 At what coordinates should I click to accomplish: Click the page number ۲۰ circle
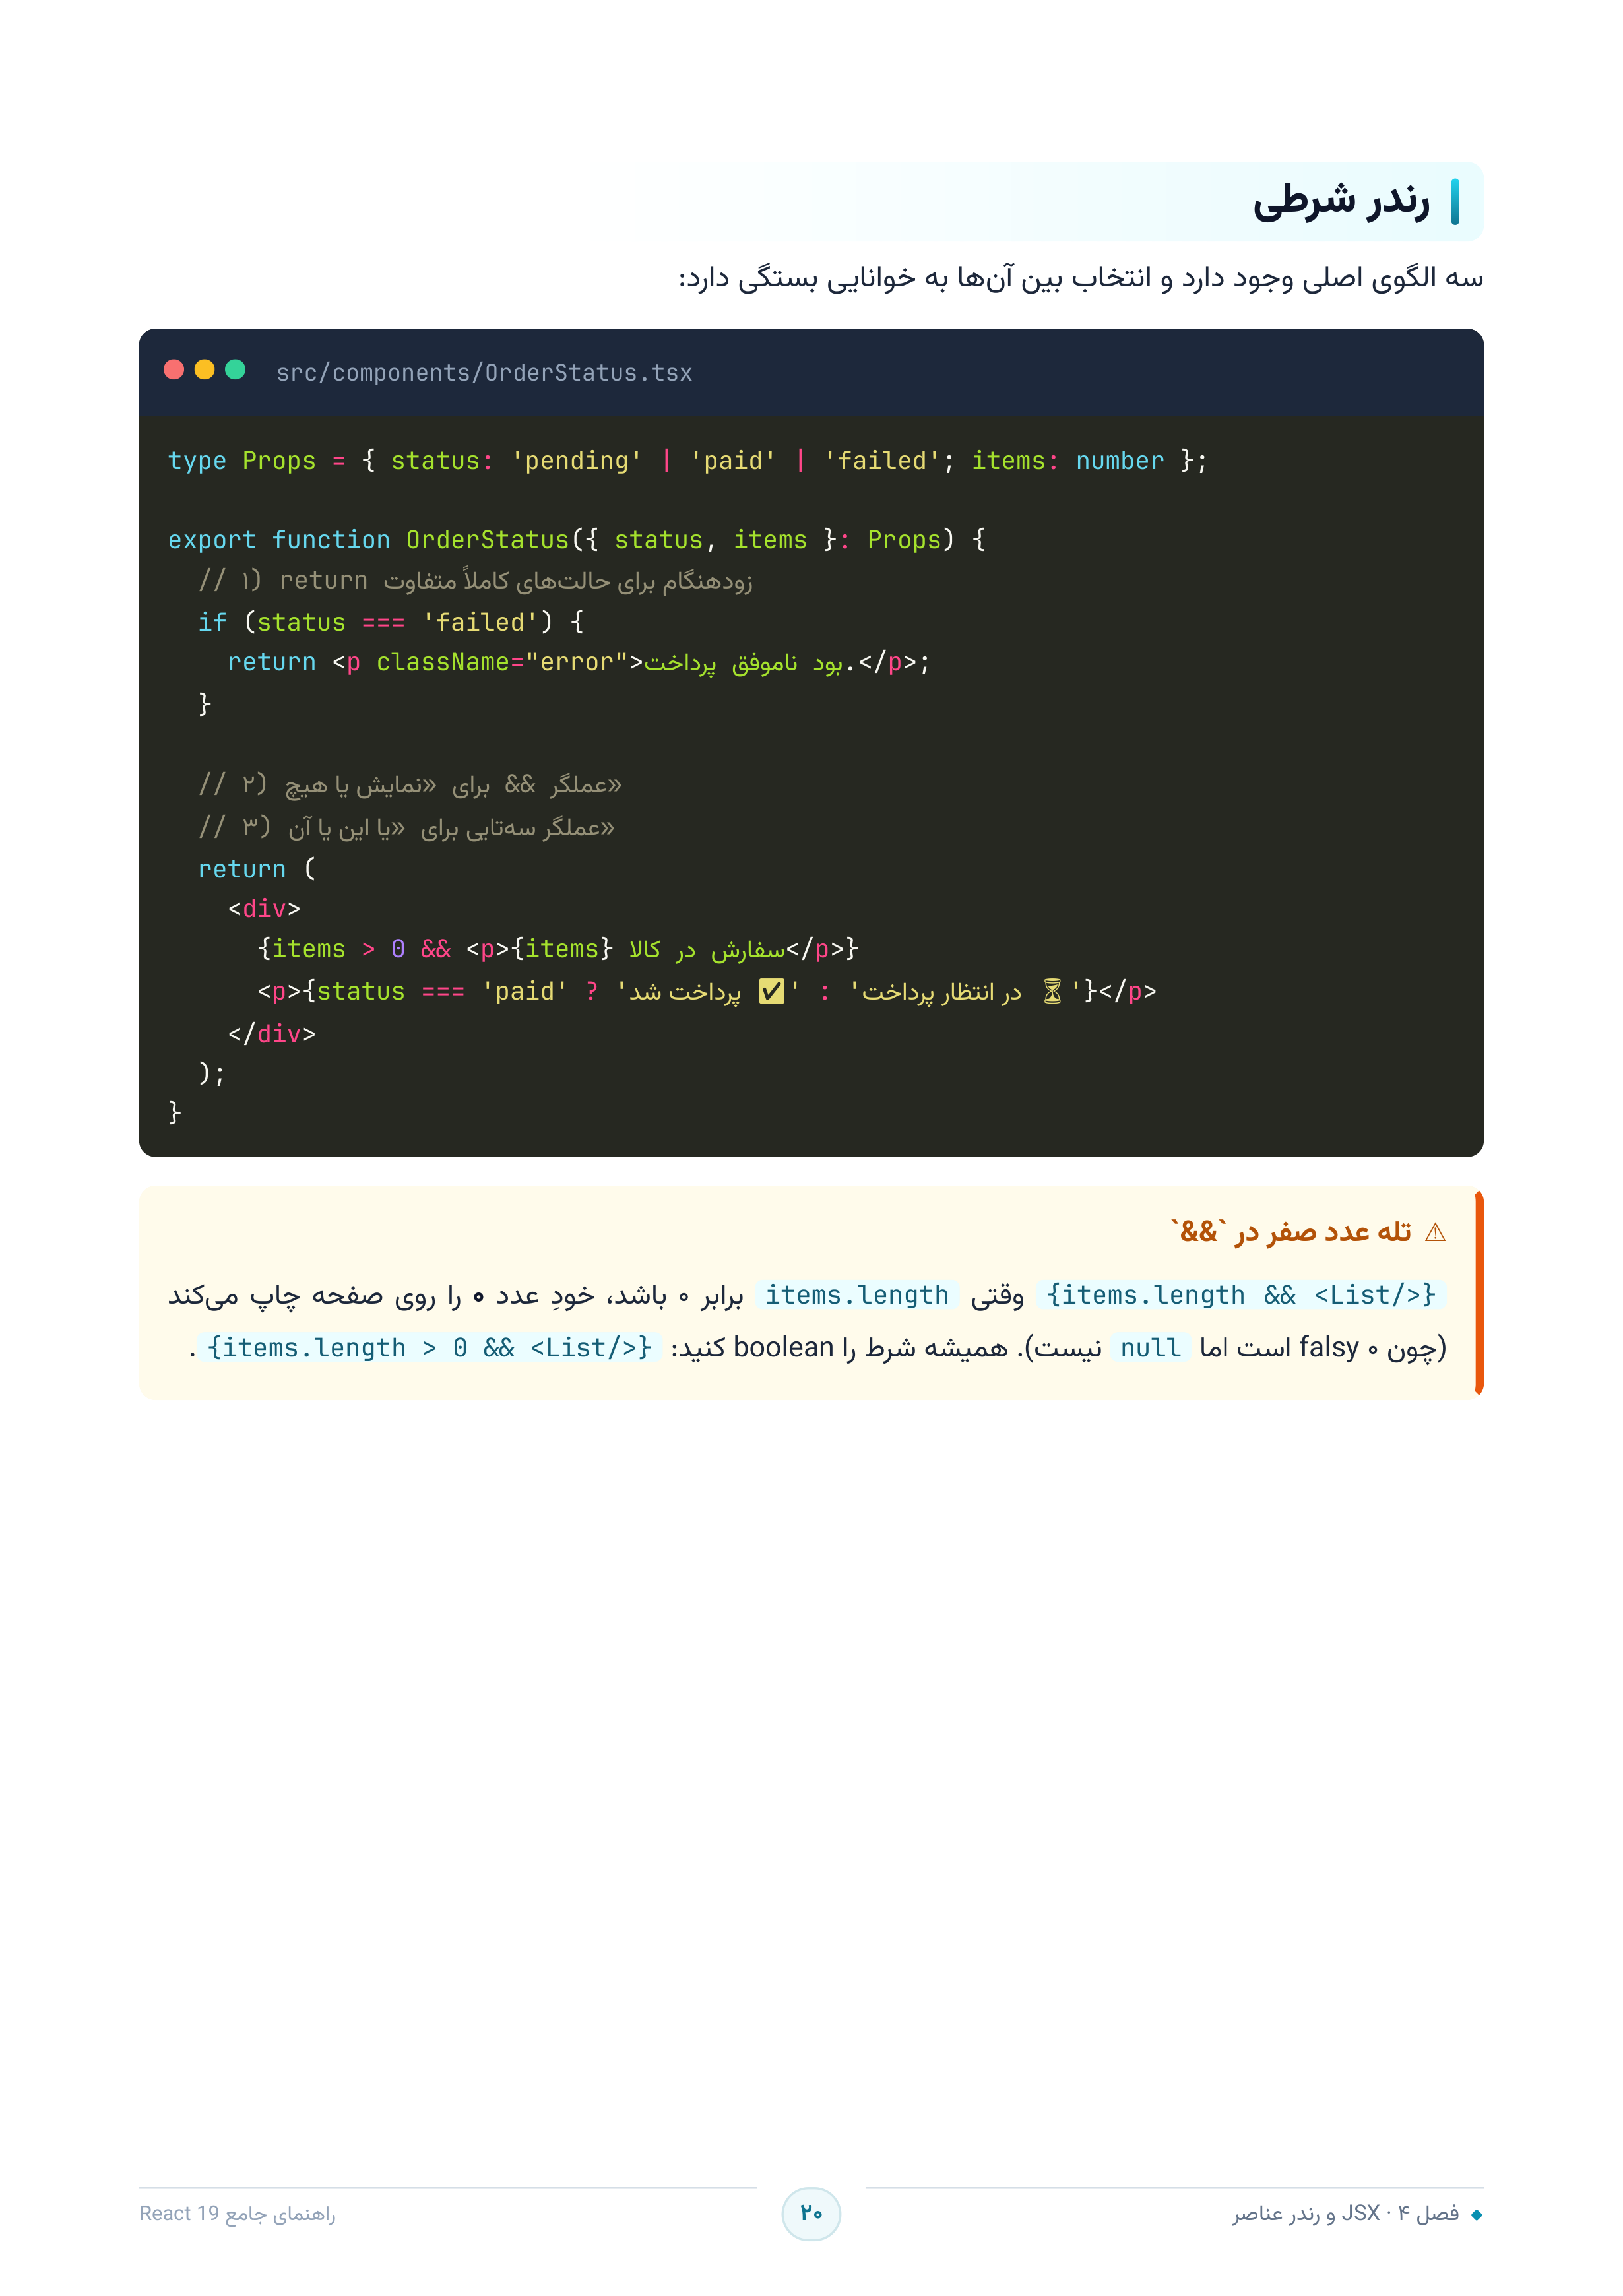pos(811,2213)
